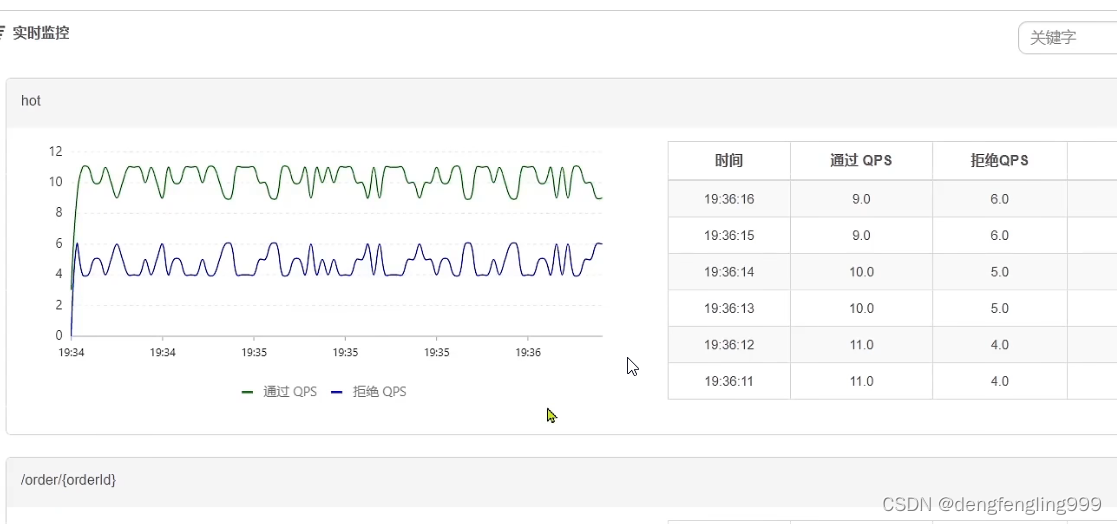
Task: Select the 19:36:13 time cell
Action: (729, 308)
